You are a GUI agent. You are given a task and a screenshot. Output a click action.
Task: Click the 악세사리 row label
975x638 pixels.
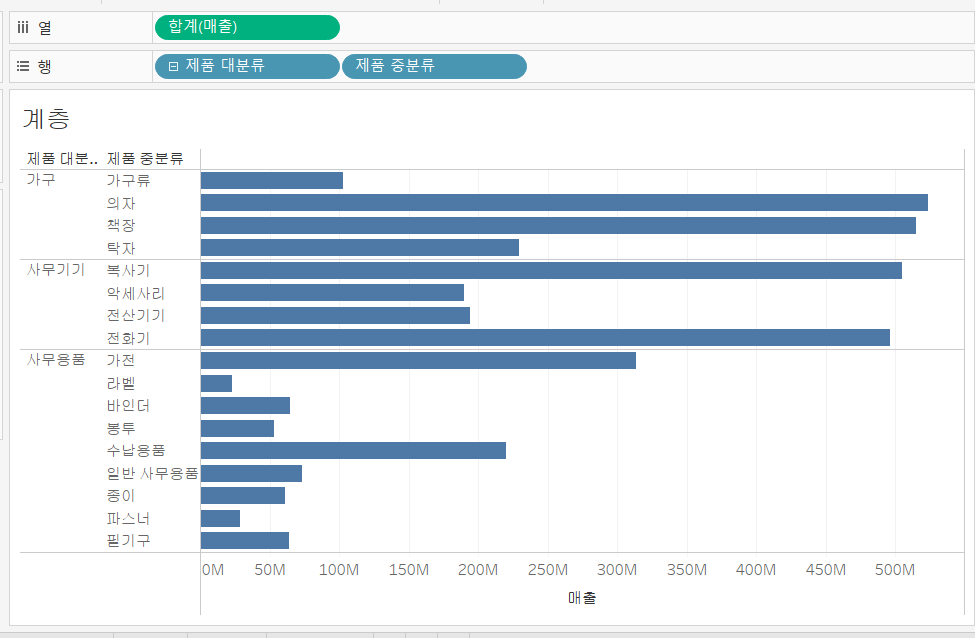(136, 293)
